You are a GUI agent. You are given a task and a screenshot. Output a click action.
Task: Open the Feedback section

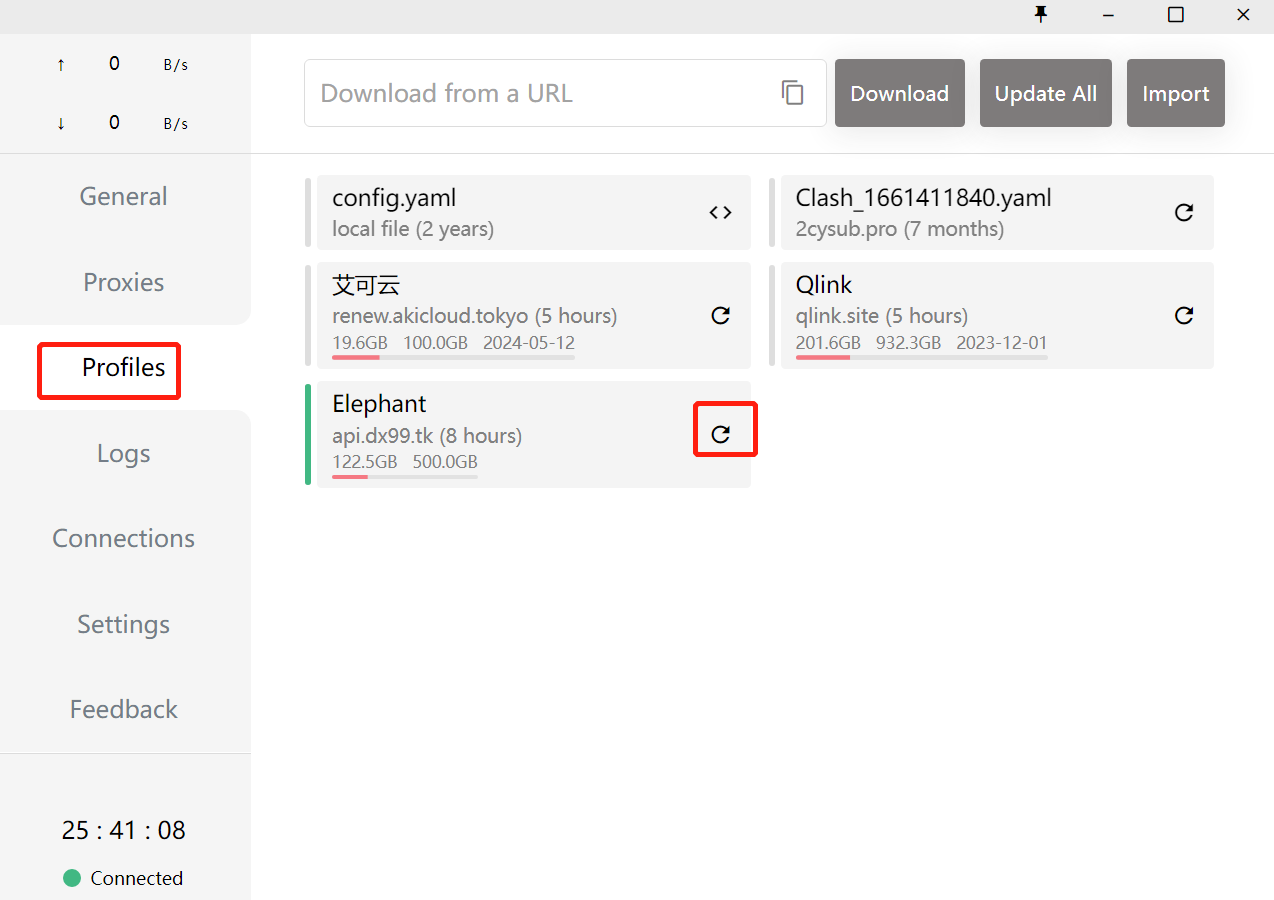[x=124, y=709]
